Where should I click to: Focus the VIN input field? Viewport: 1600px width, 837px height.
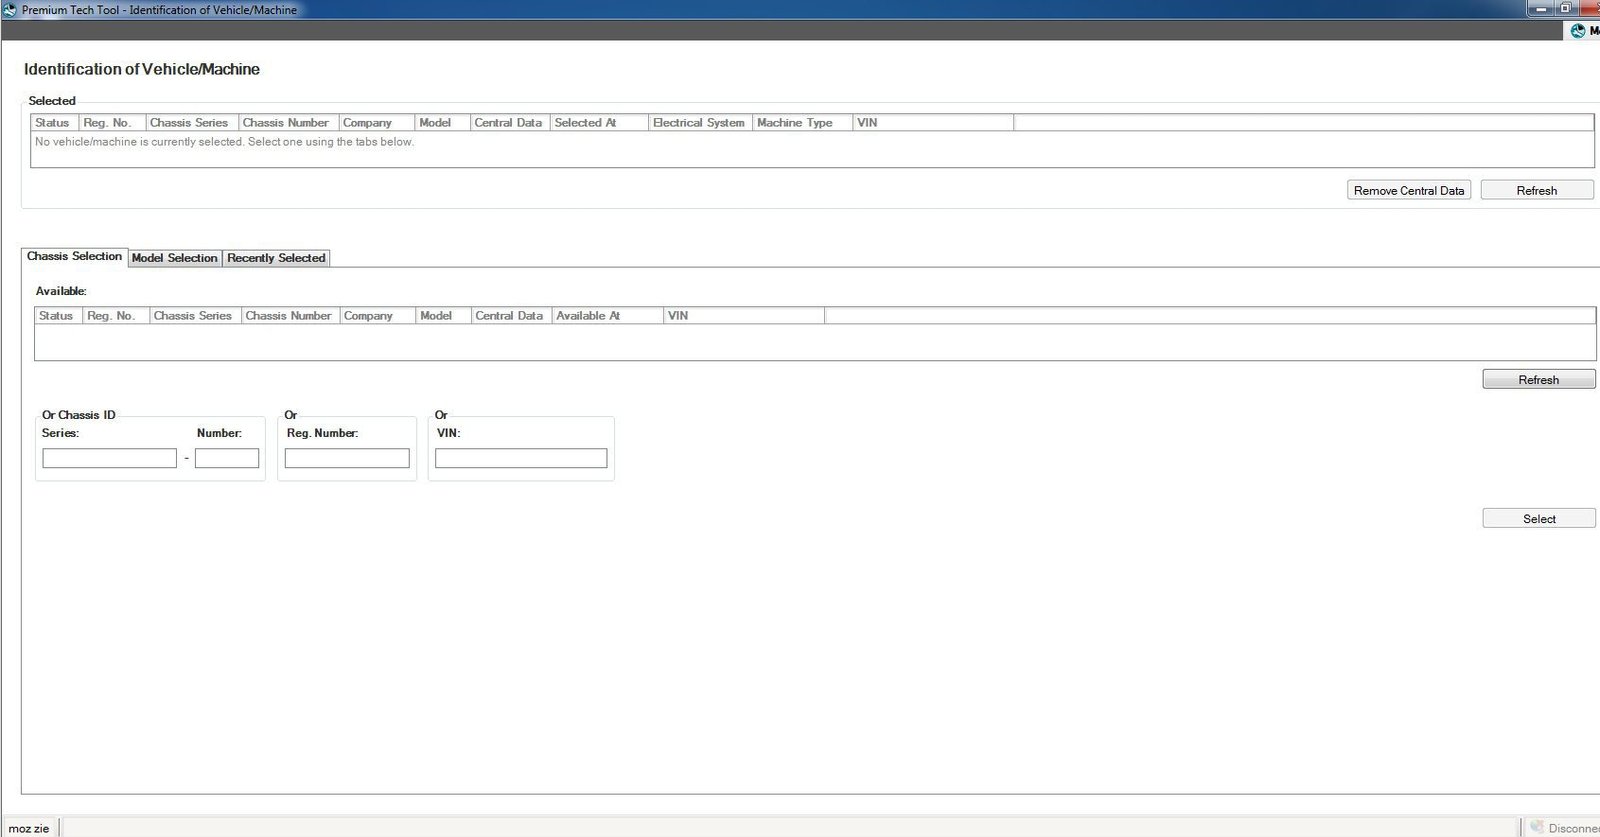click(x=521, y=458)
